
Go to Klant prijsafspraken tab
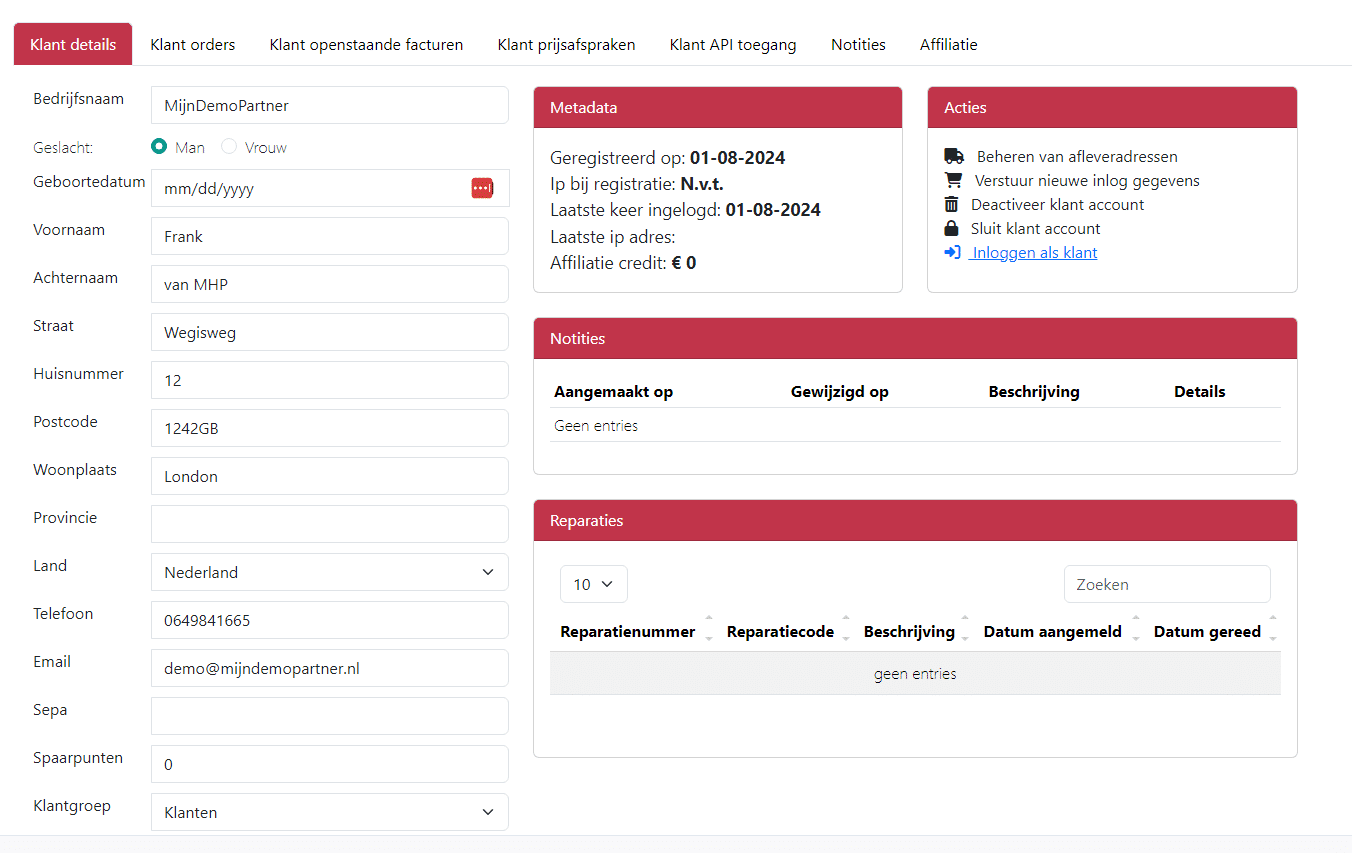coord(566,45)
